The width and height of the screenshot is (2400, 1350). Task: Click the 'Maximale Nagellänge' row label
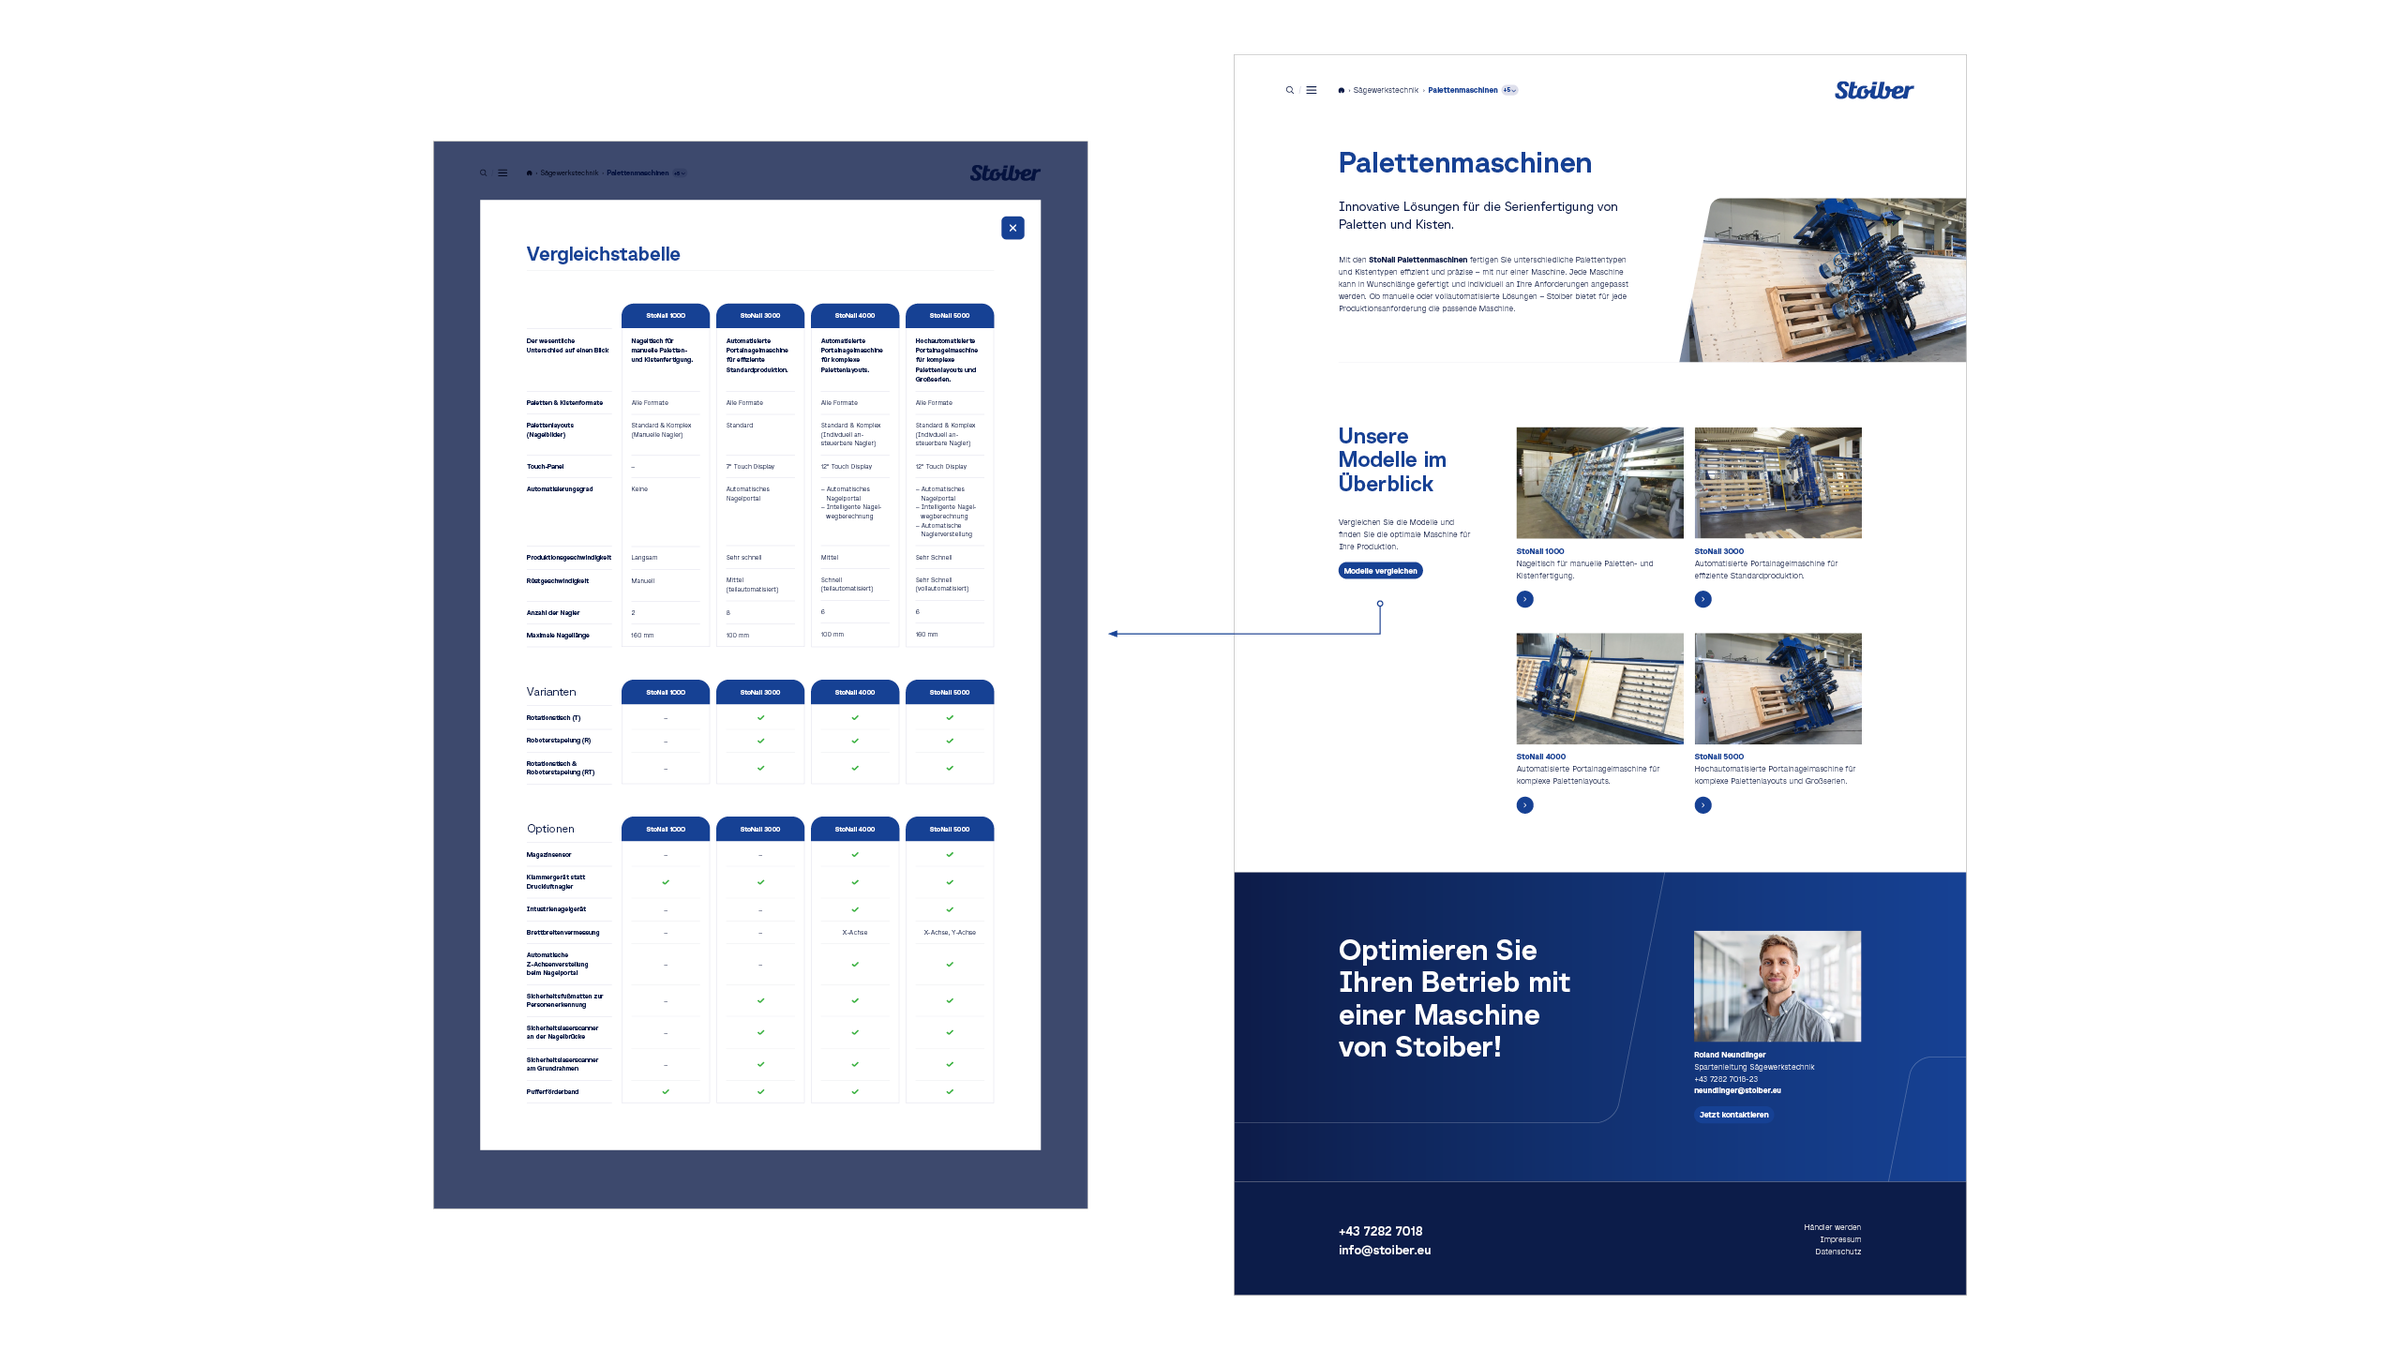click(558, 635)
